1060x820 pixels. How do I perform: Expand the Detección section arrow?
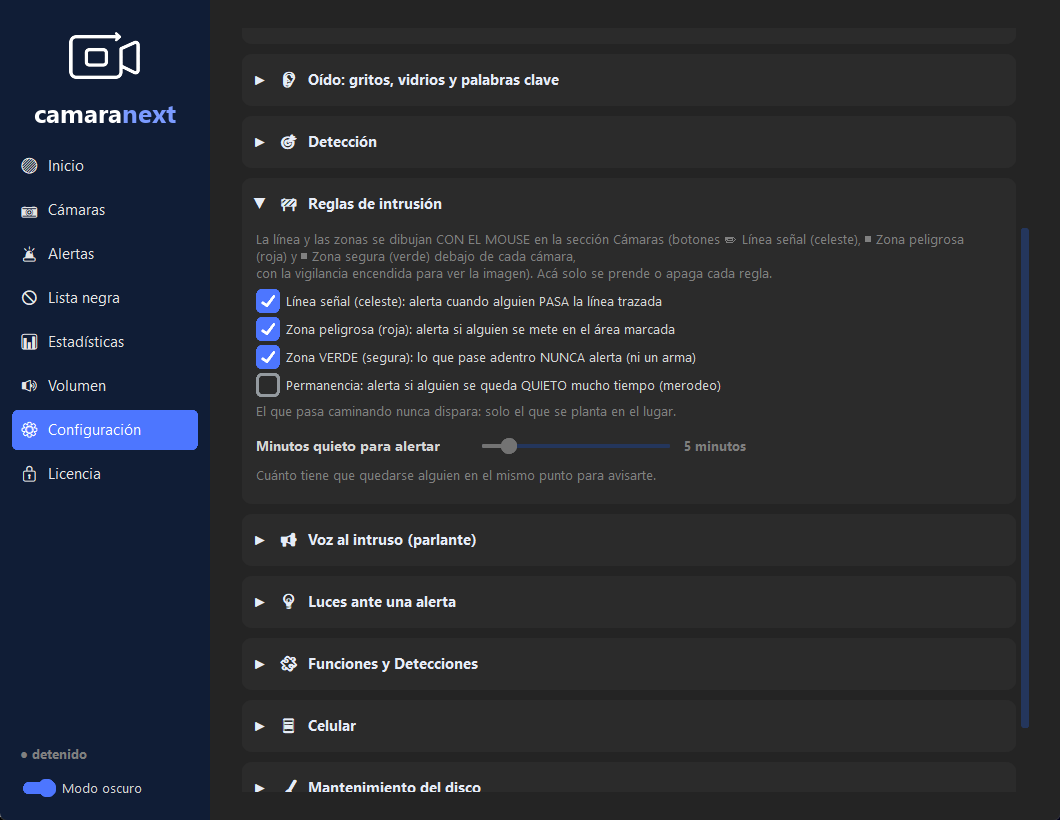[260, 143]
